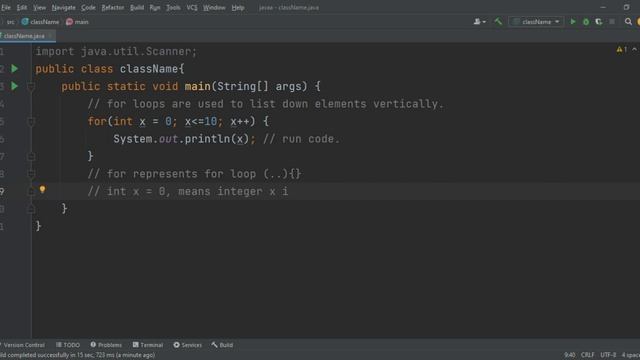Build the project with the green hammer icon
Image resolution: width=640 pixels, height=360 pixels.
coord(498,22)
